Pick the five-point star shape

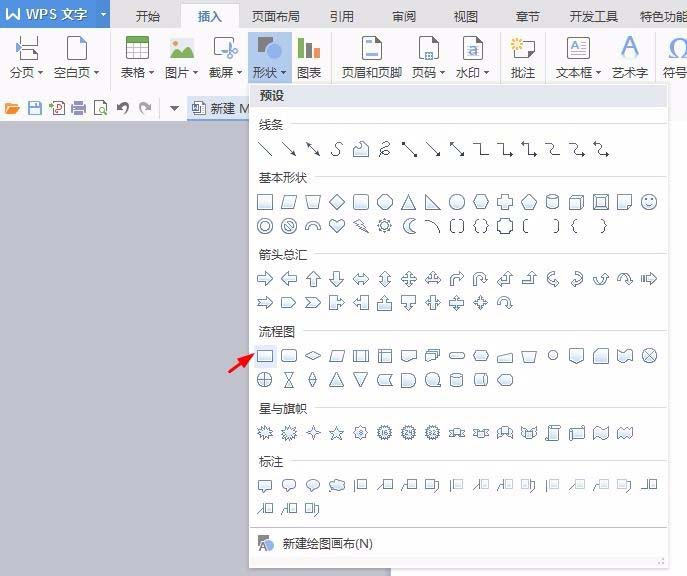337,433
